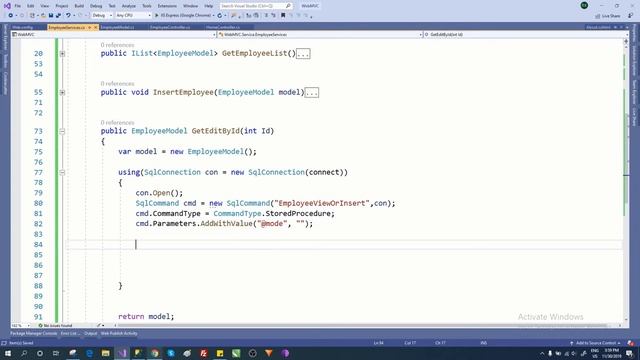Click the Windows taskbar search icon
Viewport: 640px width, 360px height.
click(24, 353)
